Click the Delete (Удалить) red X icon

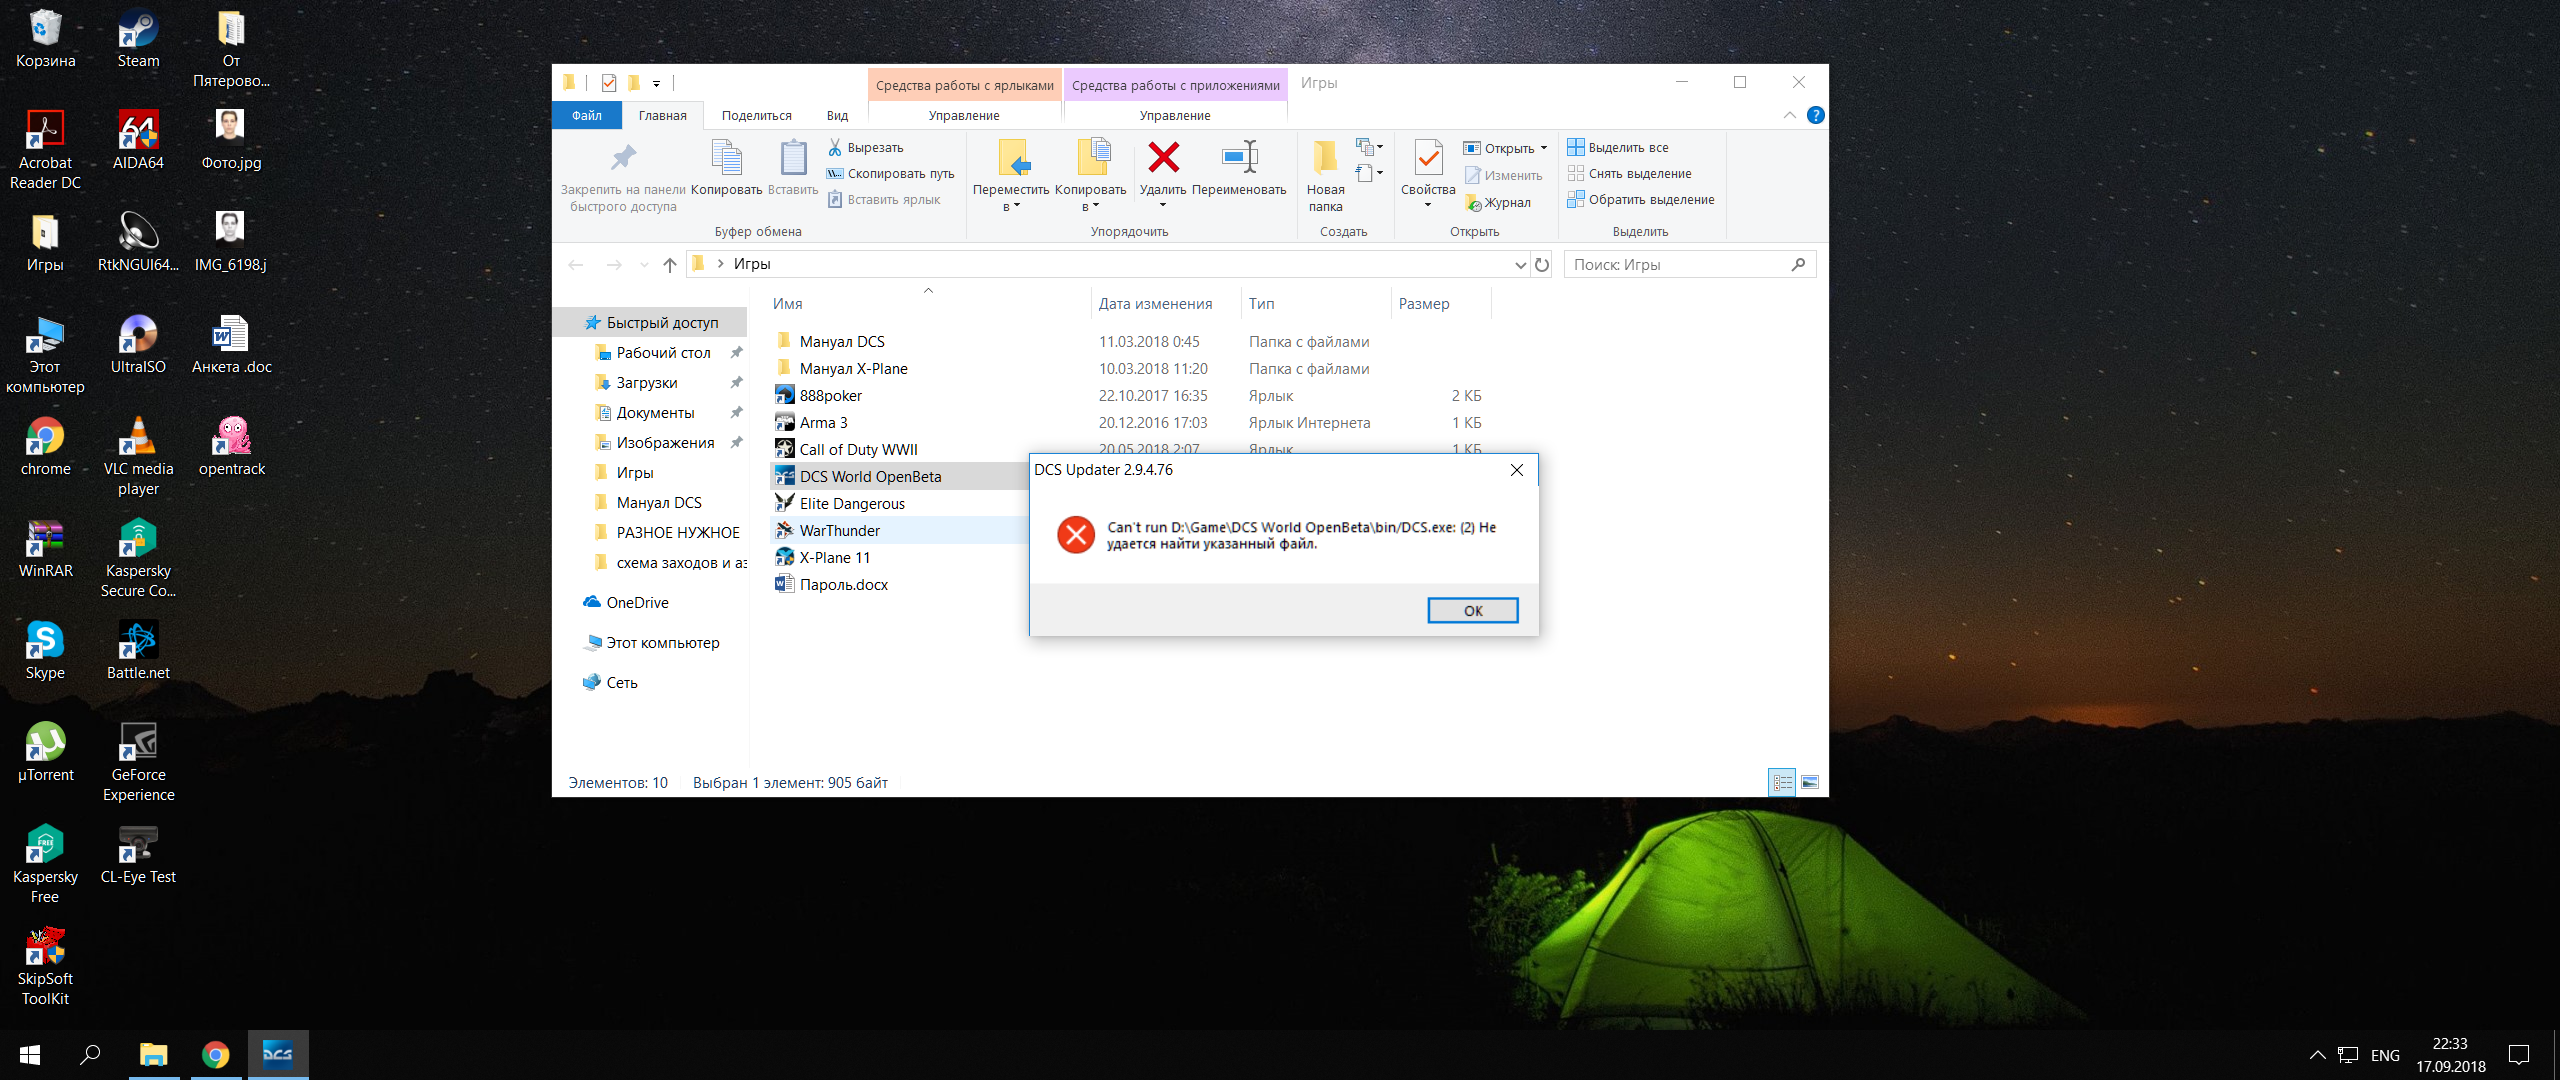coord(1163,158)
